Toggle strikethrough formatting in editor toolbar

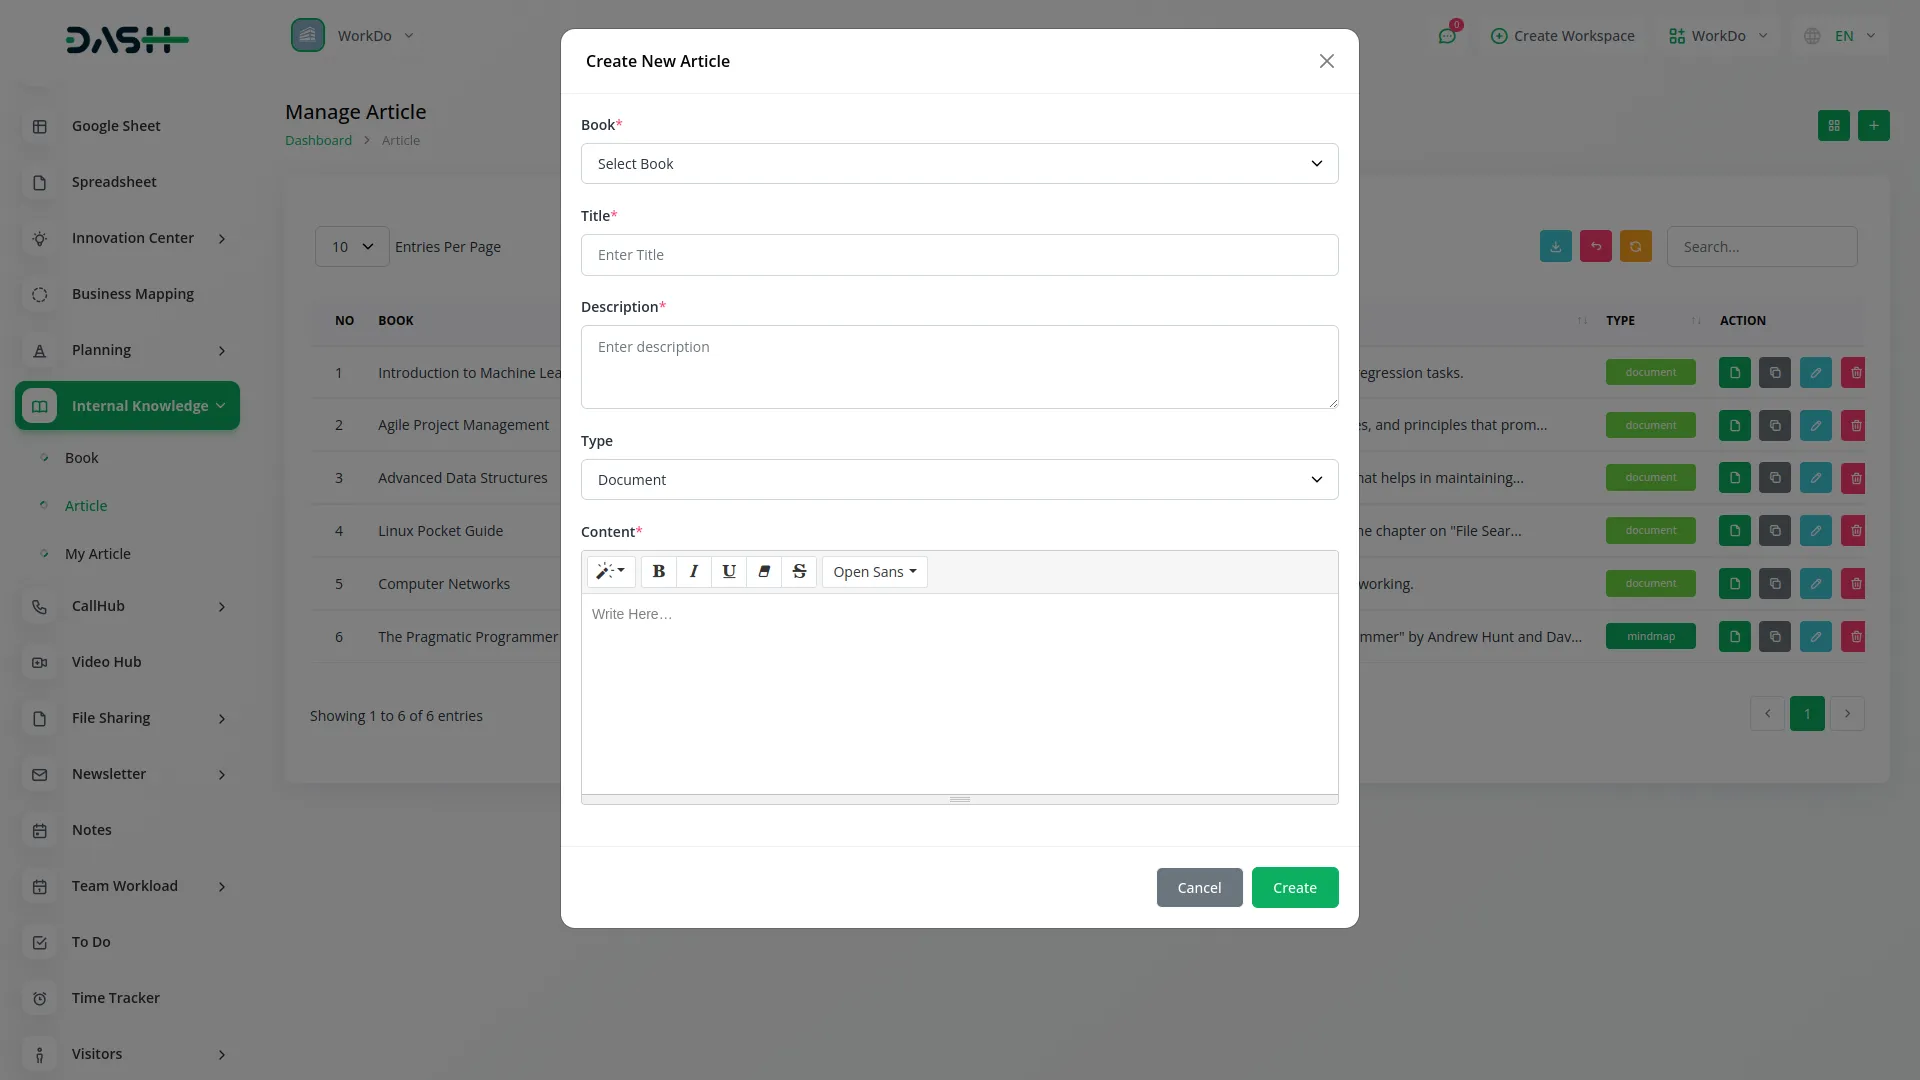799,571
